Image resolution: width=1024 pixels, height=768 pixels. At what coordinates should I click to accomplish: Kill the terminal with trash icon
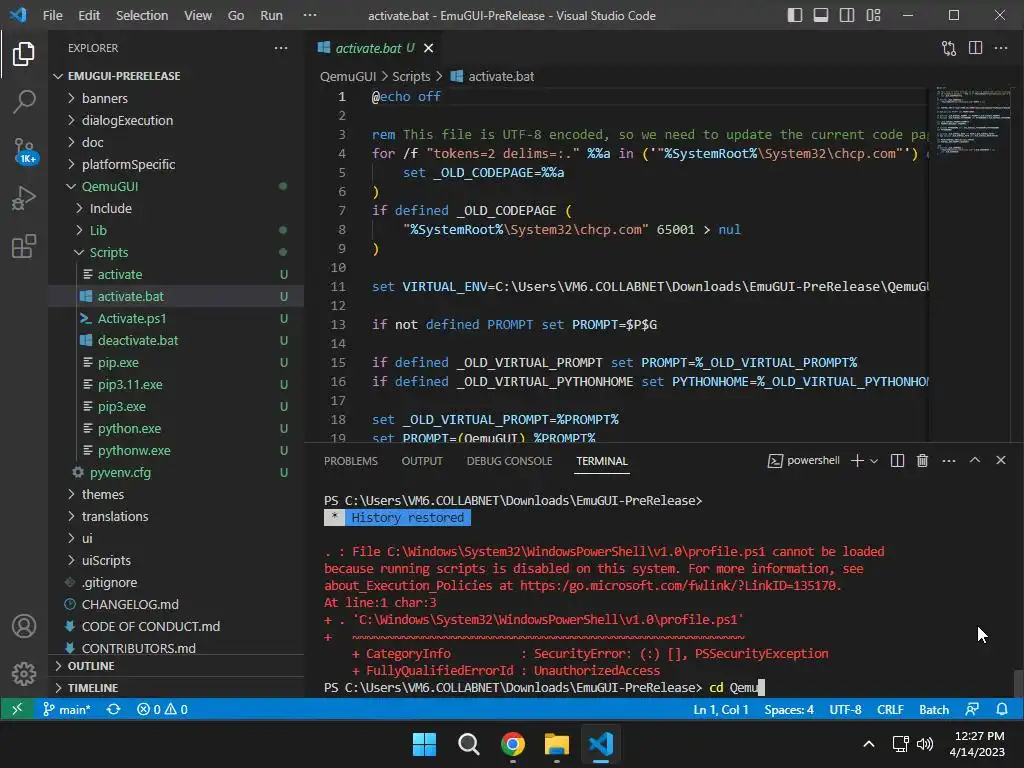click(922, 460)
